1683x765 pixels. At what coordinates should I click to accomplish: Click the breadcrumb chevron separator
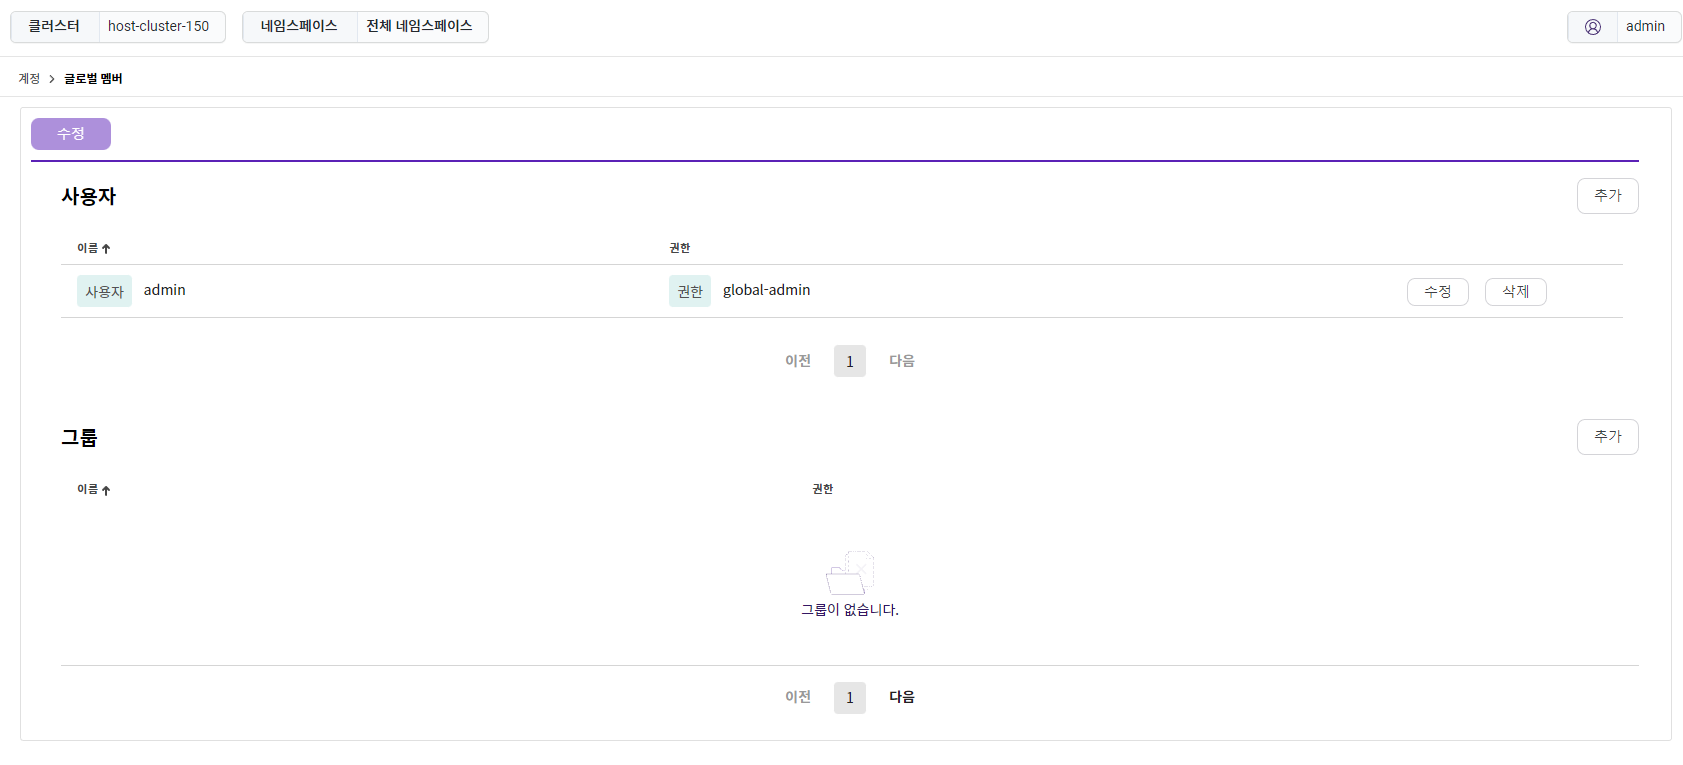52,79
